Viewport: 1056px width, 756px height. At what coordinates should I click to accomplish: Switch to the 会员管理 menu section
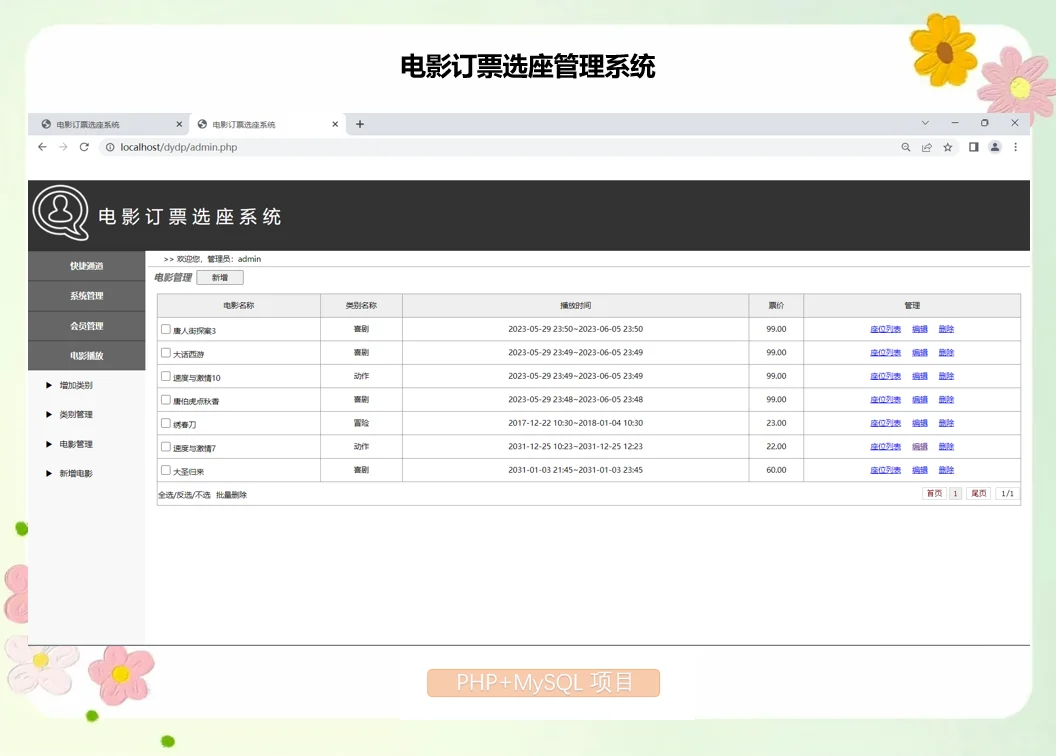pyautogui.click(x=87, y=325)
